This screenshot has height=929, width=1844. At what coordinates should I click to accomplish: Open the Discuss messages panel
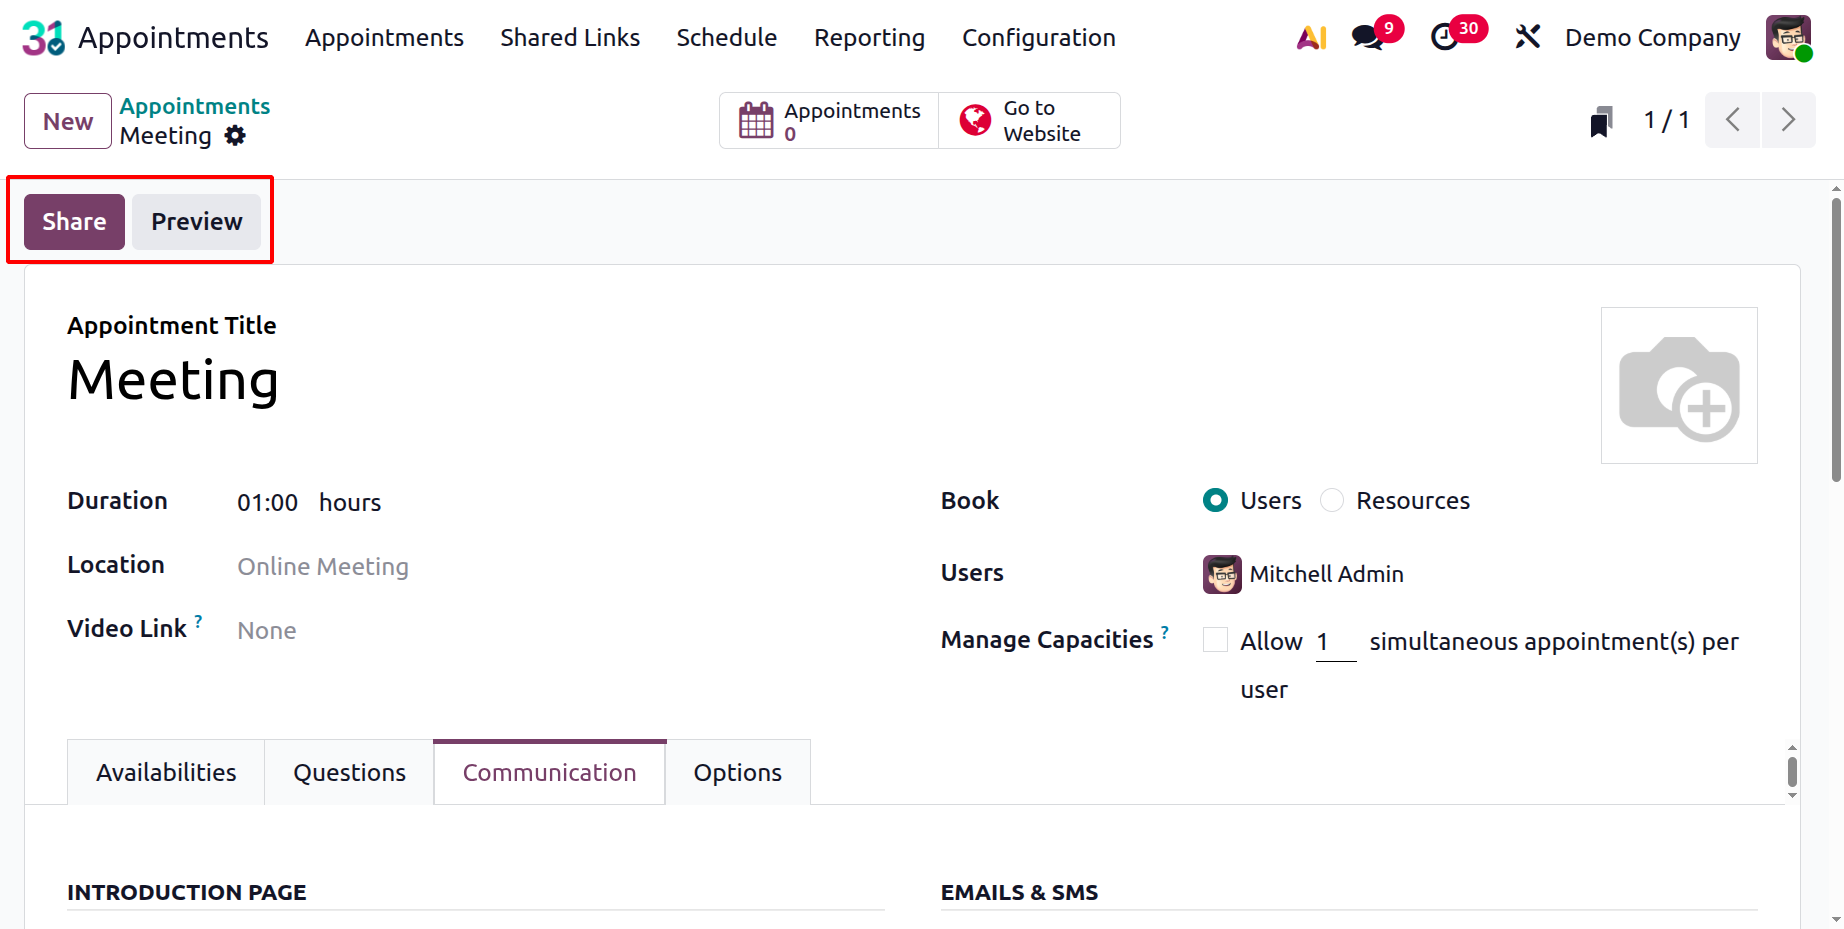tap(1366, 37)
